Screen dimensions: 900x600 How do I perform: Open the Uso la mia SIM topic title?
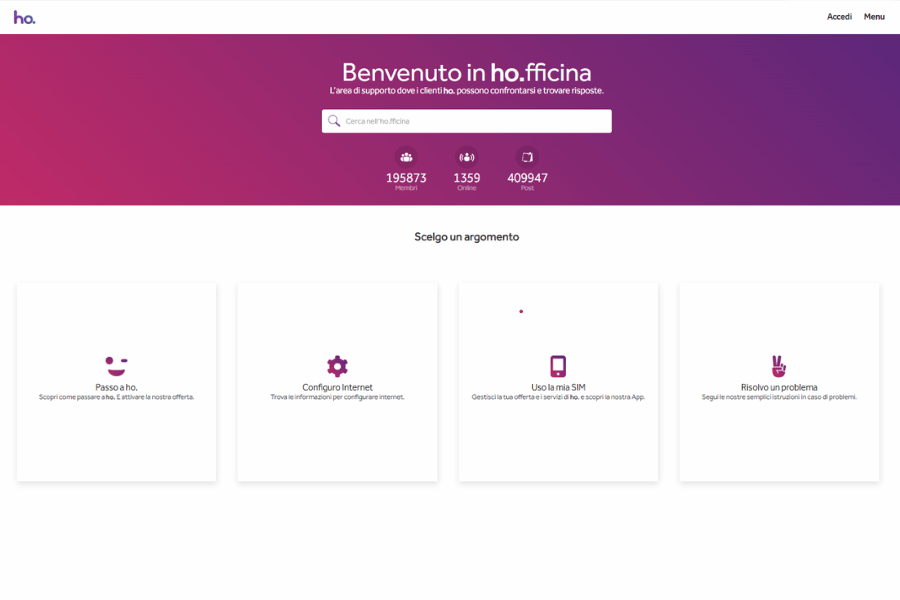[x=558, y=388]
